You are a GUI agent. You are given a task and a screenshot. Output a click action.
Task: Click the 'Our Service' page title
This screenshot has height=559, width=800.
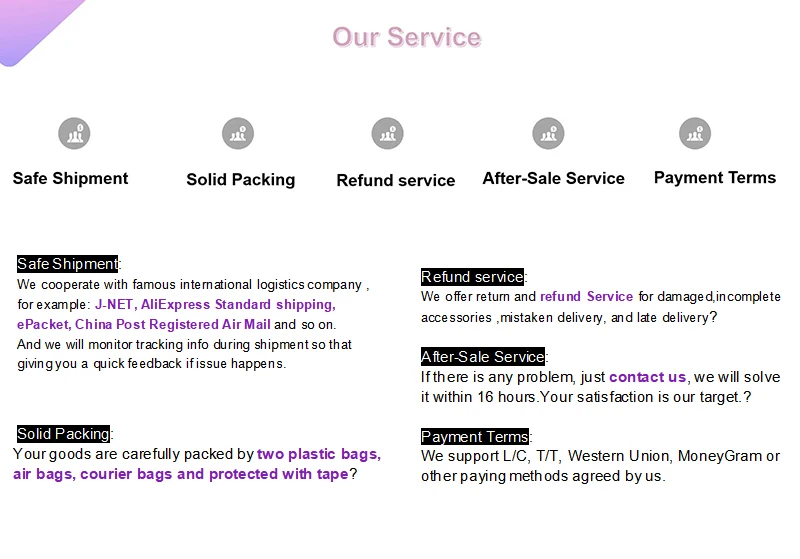click(407, 37)
